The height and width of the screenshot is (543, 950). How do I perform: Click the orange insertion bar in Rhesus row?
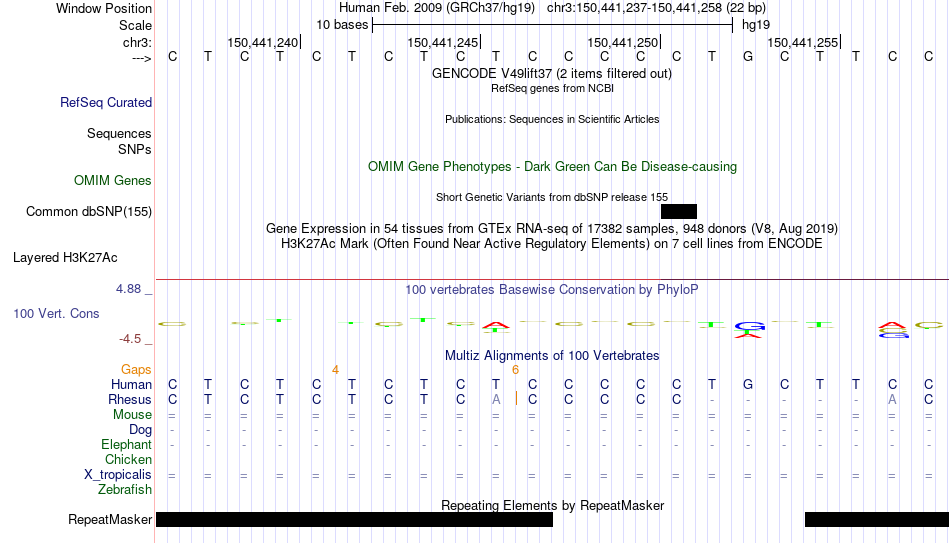click(x=516, y=399)
